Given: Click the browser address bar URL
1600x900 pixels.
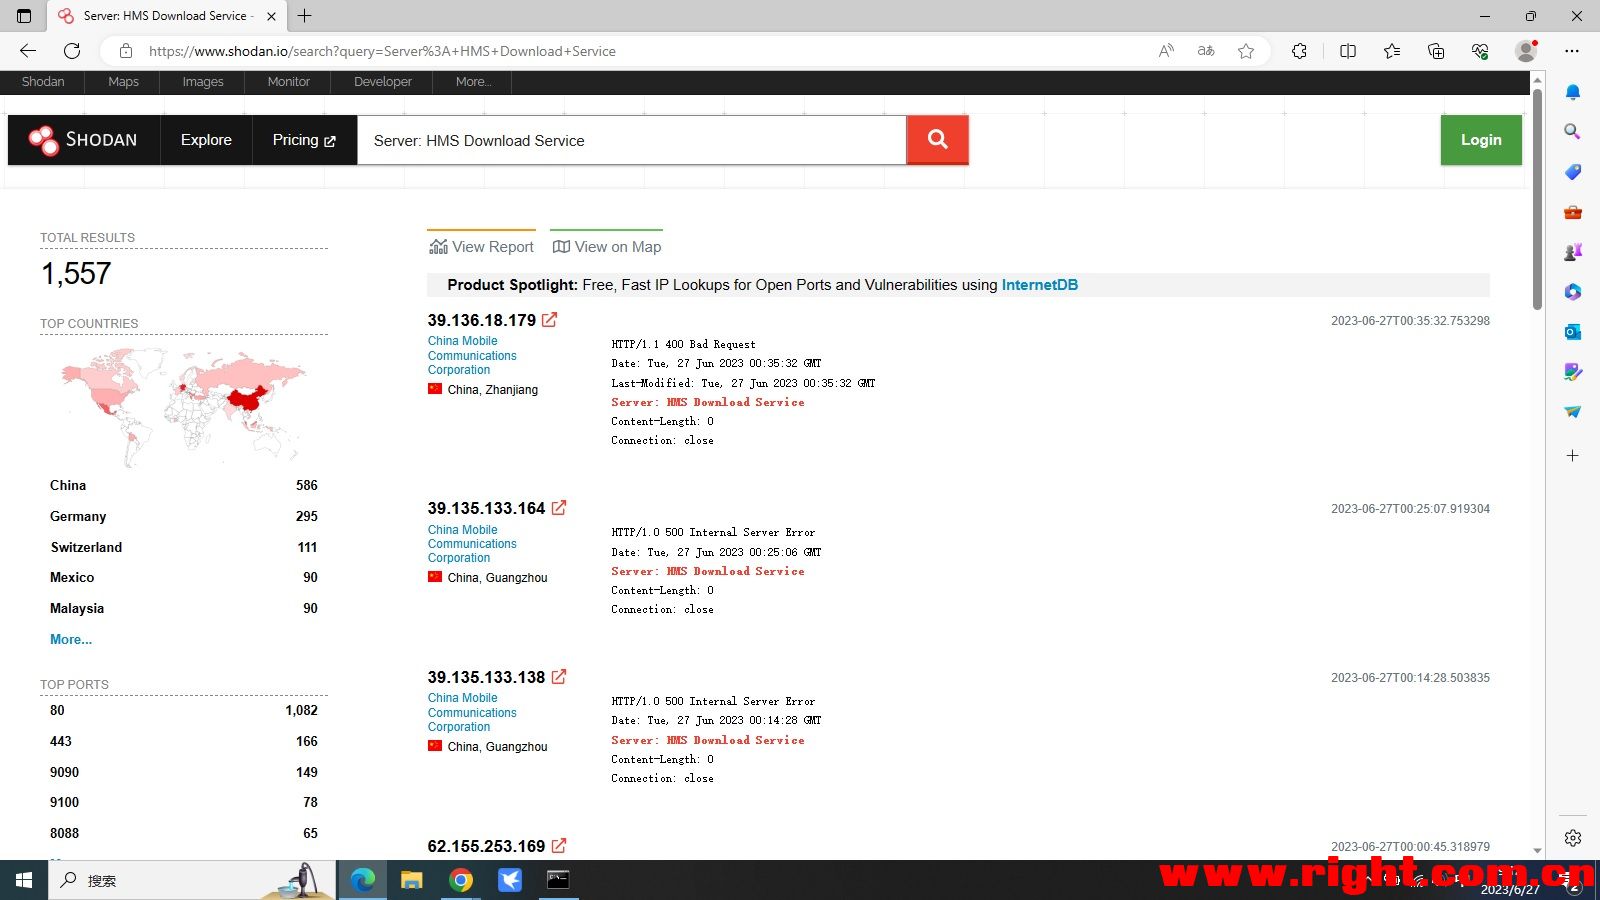Looking at the screenshot, I should pos(382,51).
